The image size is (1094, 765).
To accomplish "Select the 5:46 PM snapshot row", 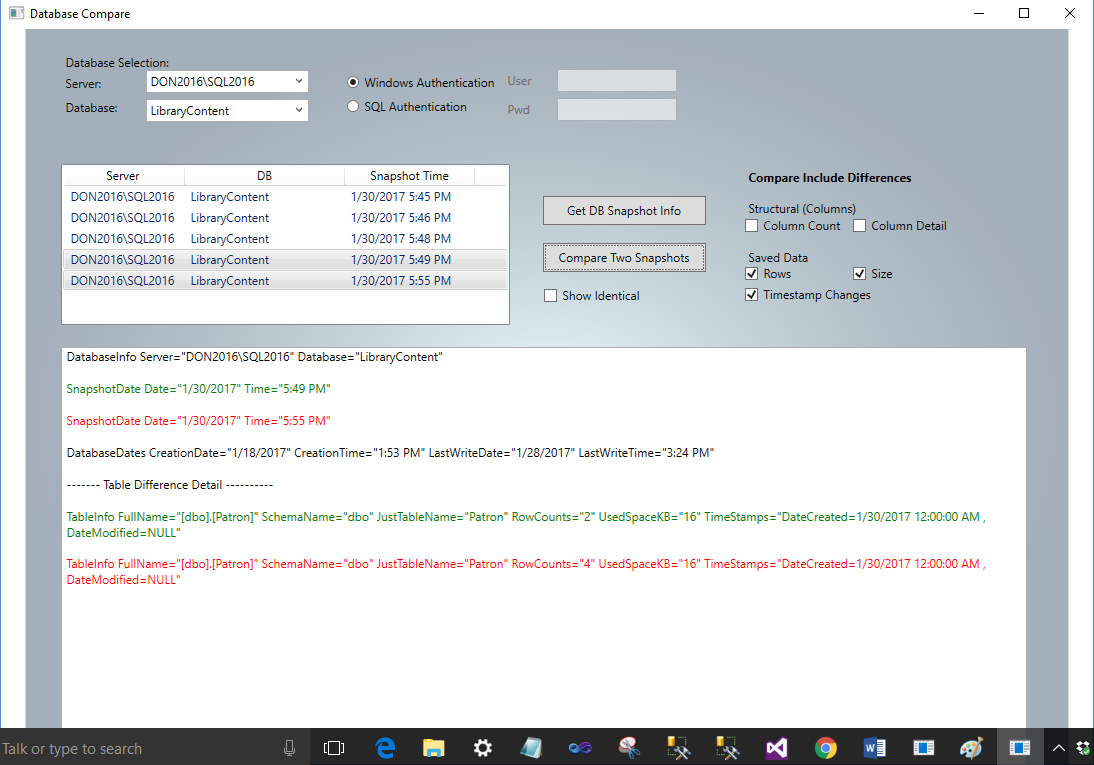I will click(285, 218).
